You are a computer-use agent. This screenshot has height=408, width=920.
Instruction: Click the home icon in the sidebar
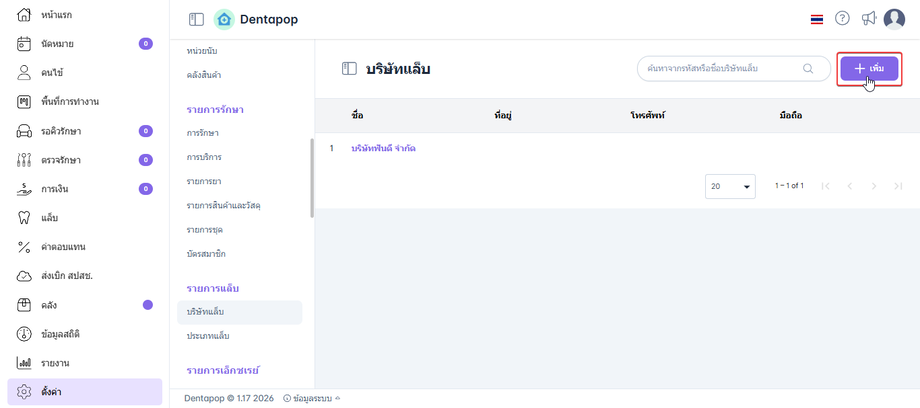click(x=24, y=15)
